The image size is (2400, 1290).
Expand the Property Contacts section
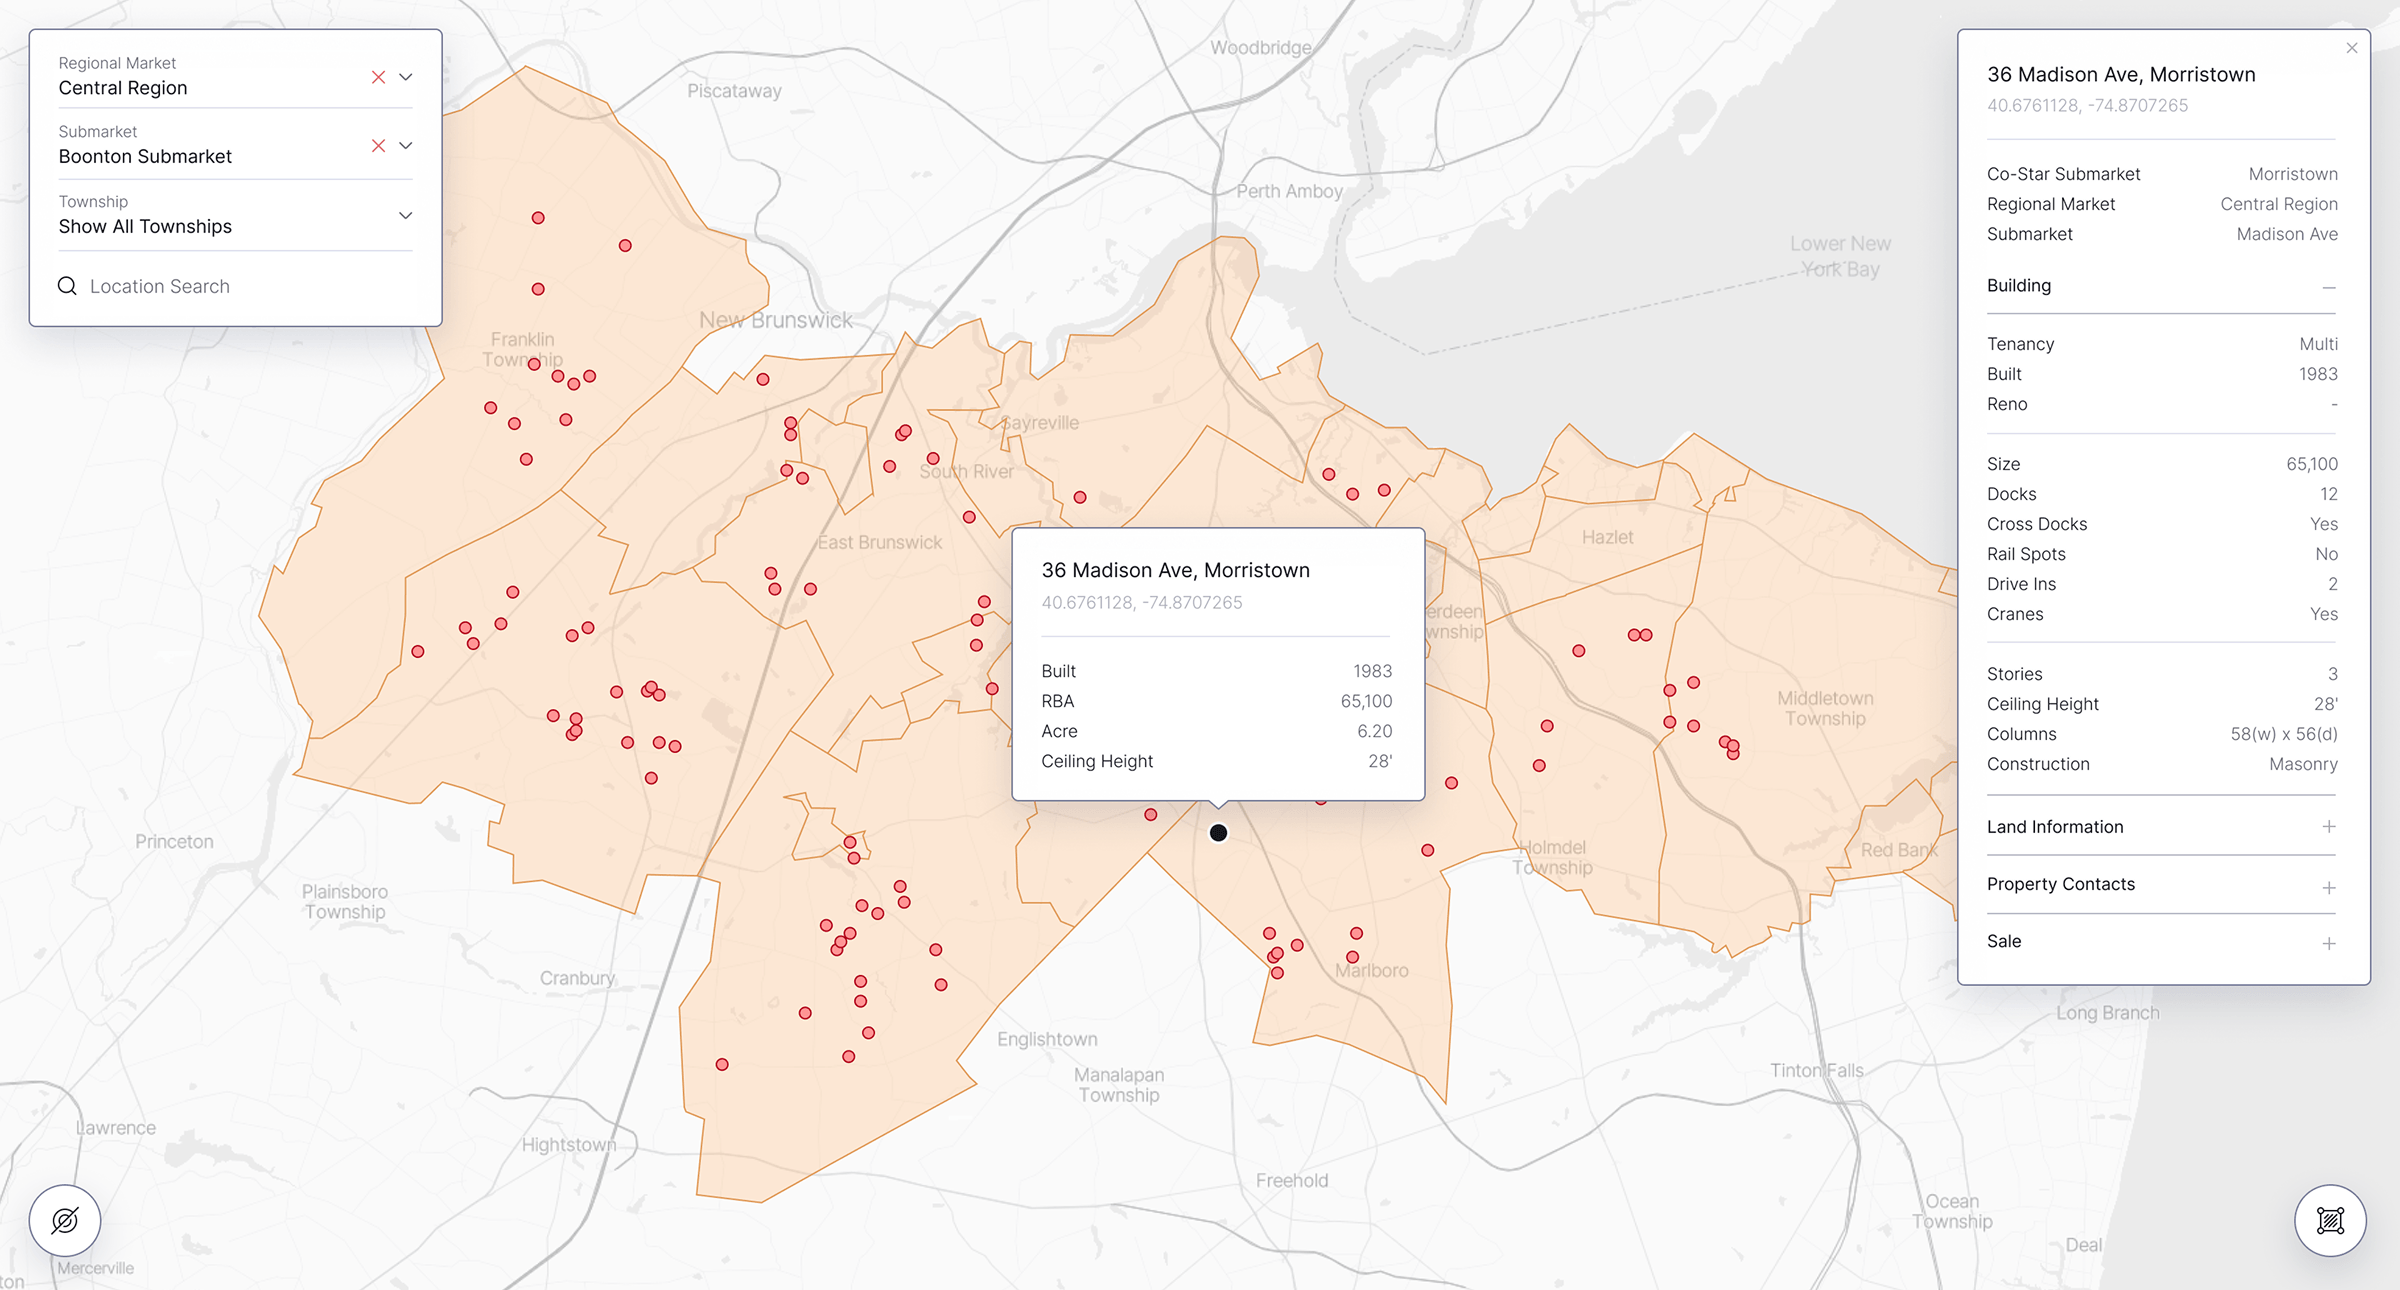pyautogui.click(x=2329, y=888)
